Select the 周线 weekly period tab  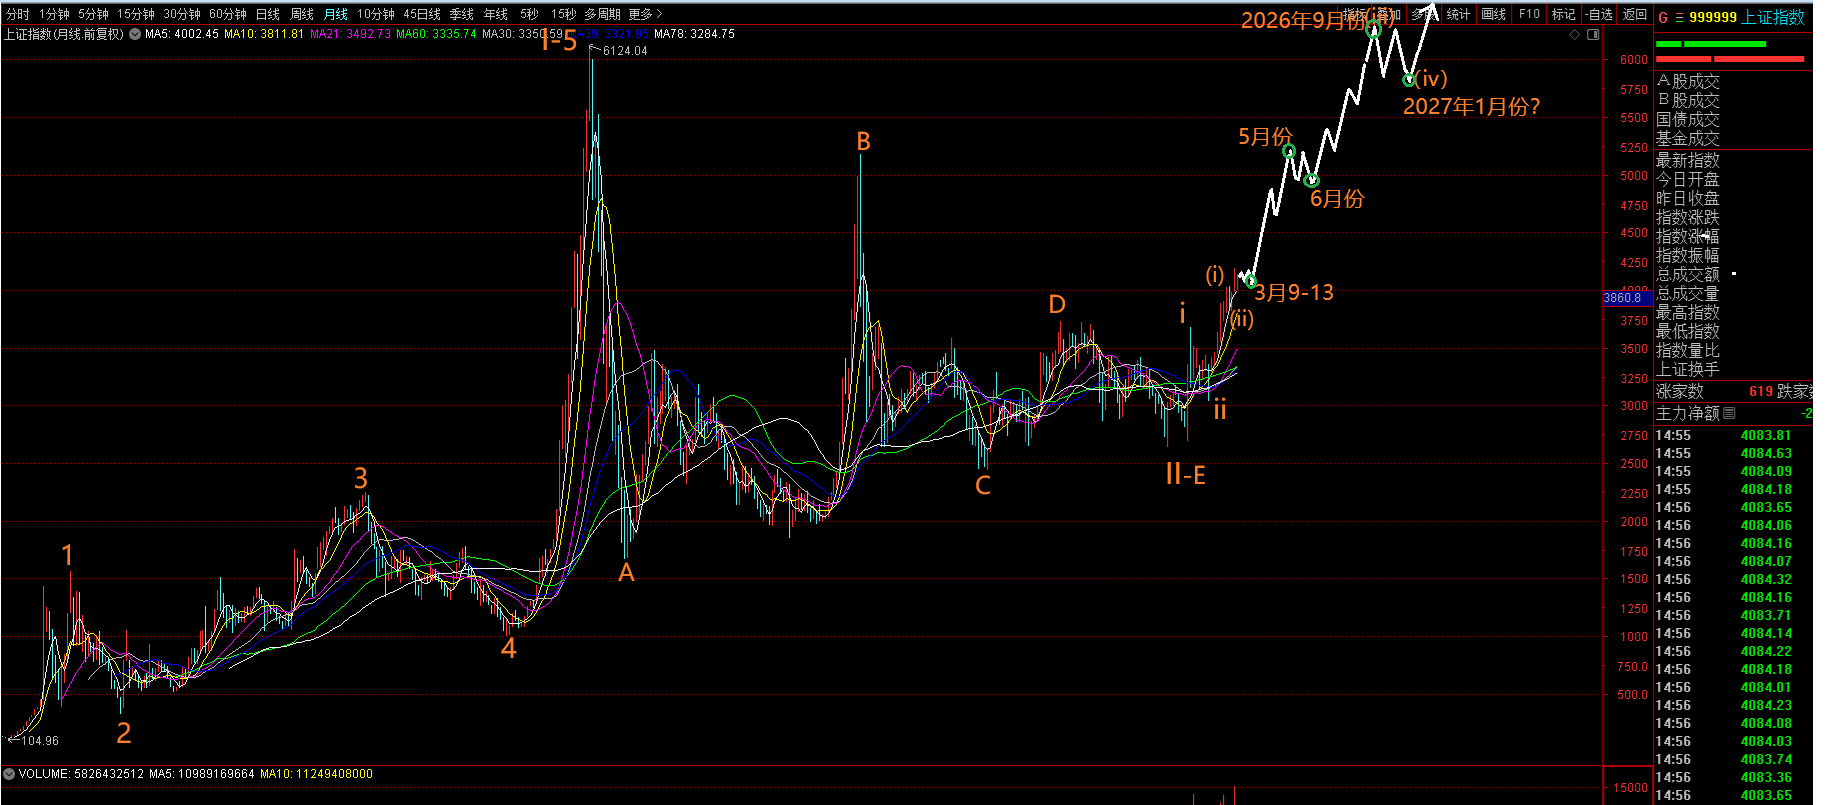point(301,14)
